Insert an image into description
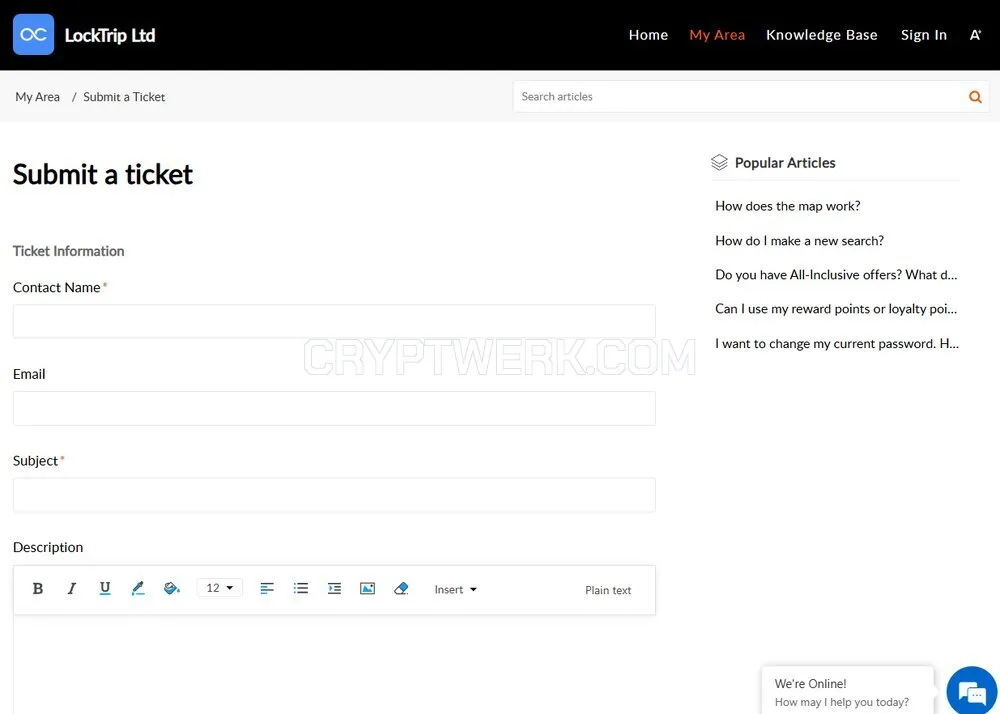The image size is (1000, 714). (x=367, y=588)
